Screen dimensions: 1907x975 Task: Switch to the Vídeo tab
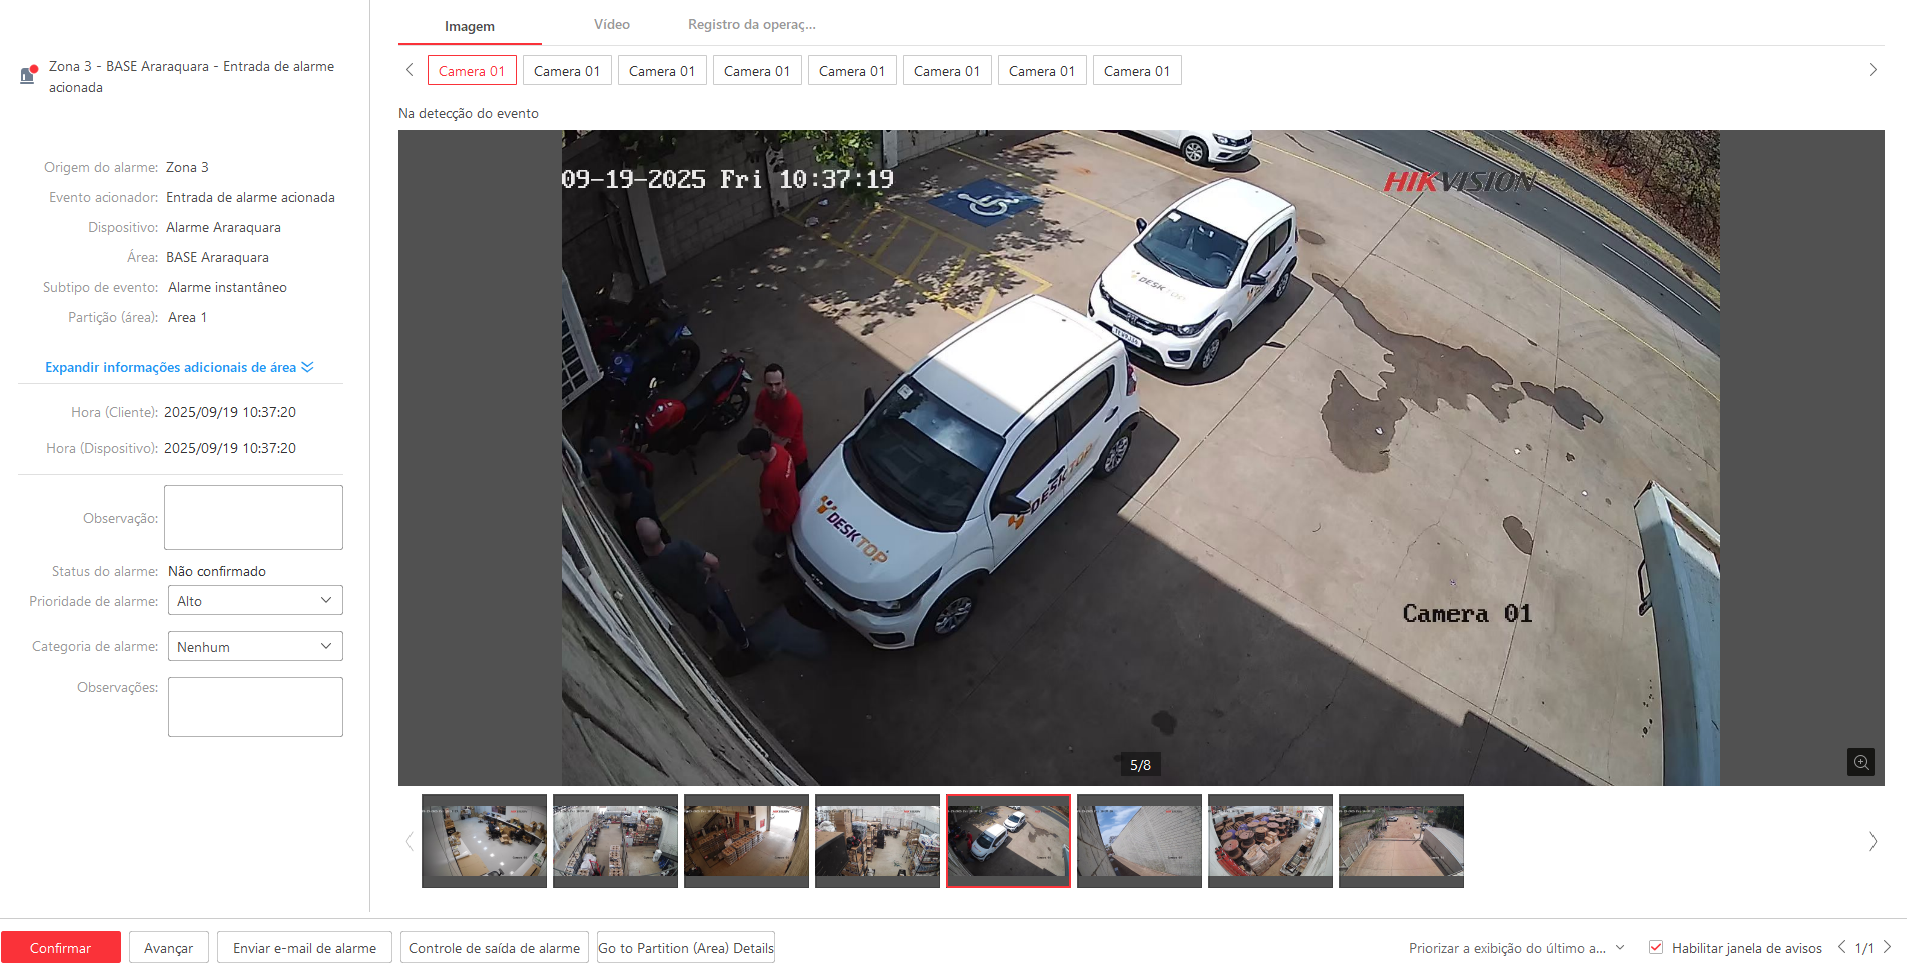click(611, 25)
